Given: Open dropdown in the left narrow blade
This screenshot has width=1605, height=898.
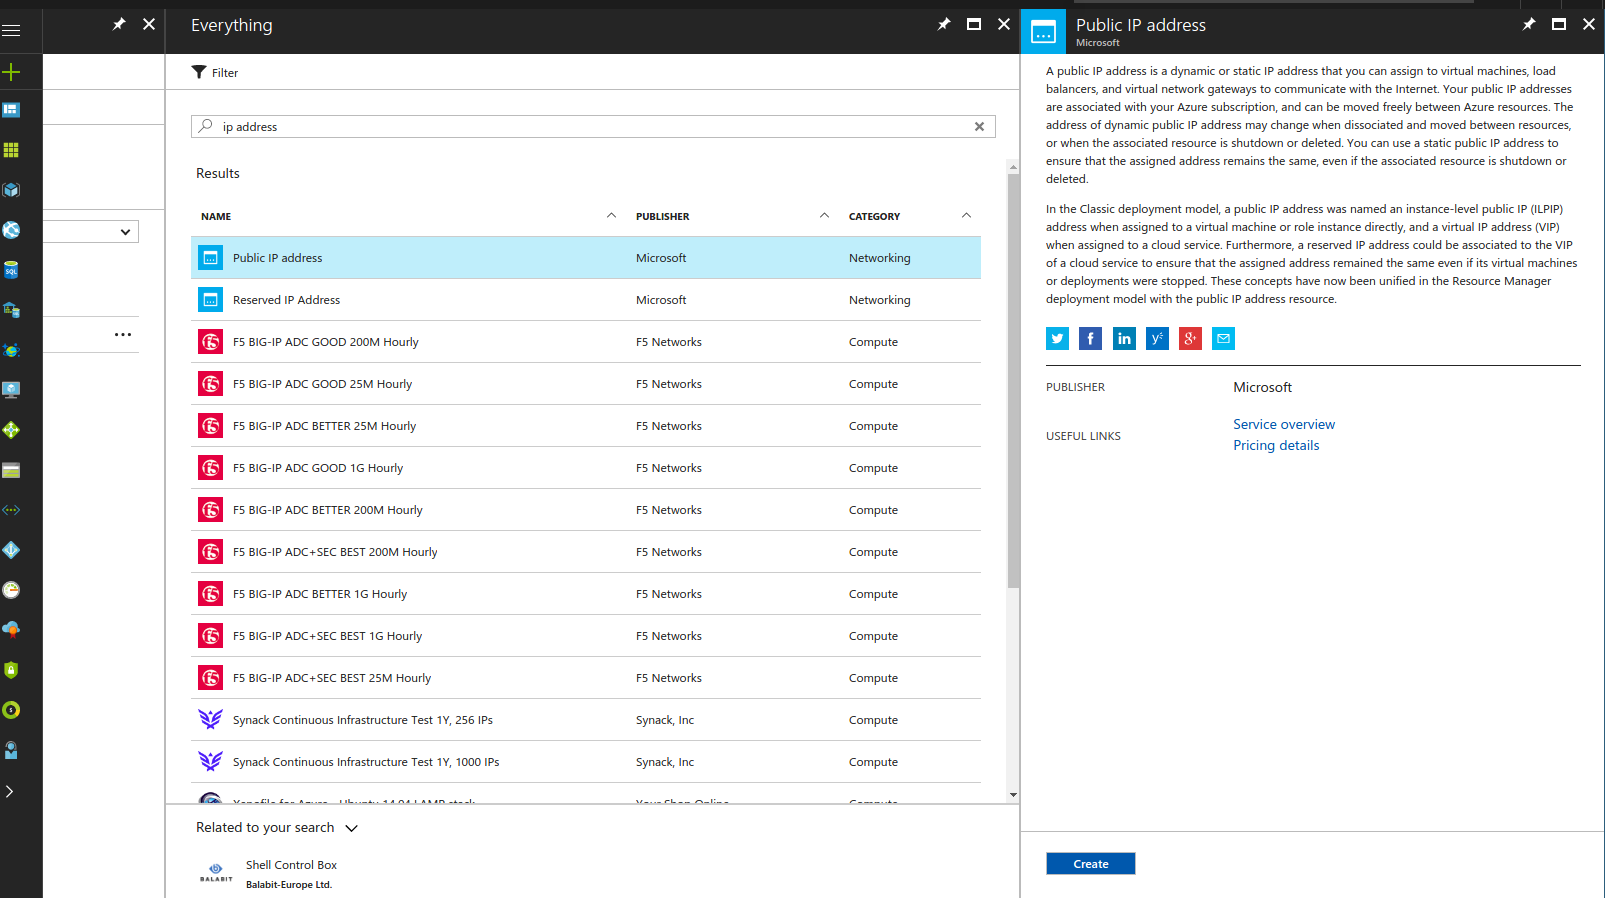Looking at the screenshot, I should 91,232.
